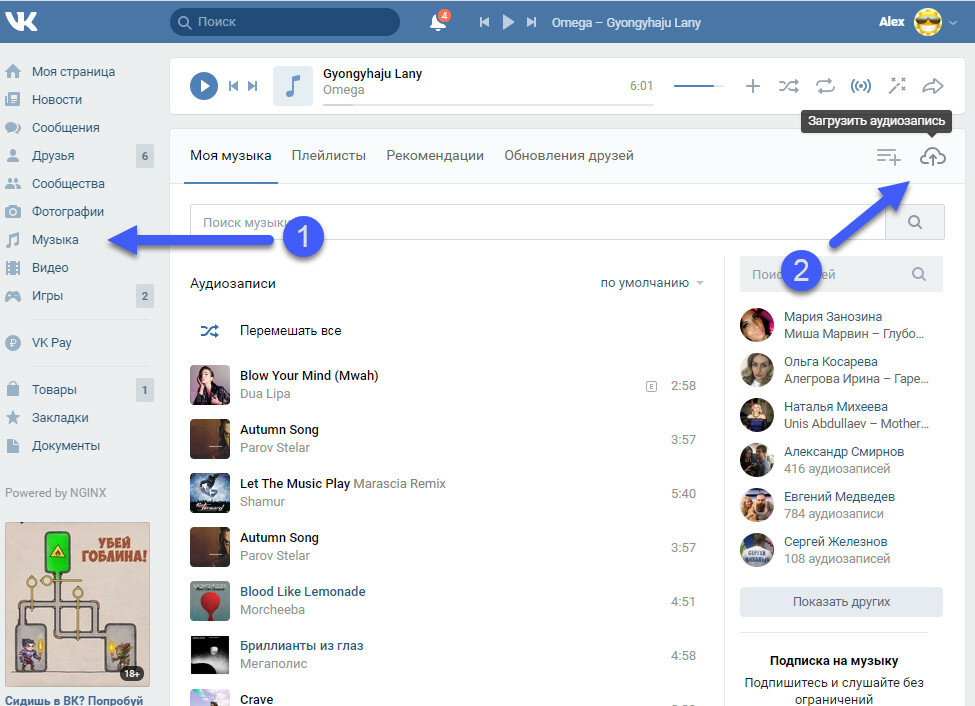Click the header Поиск search field

pos(285,22)
